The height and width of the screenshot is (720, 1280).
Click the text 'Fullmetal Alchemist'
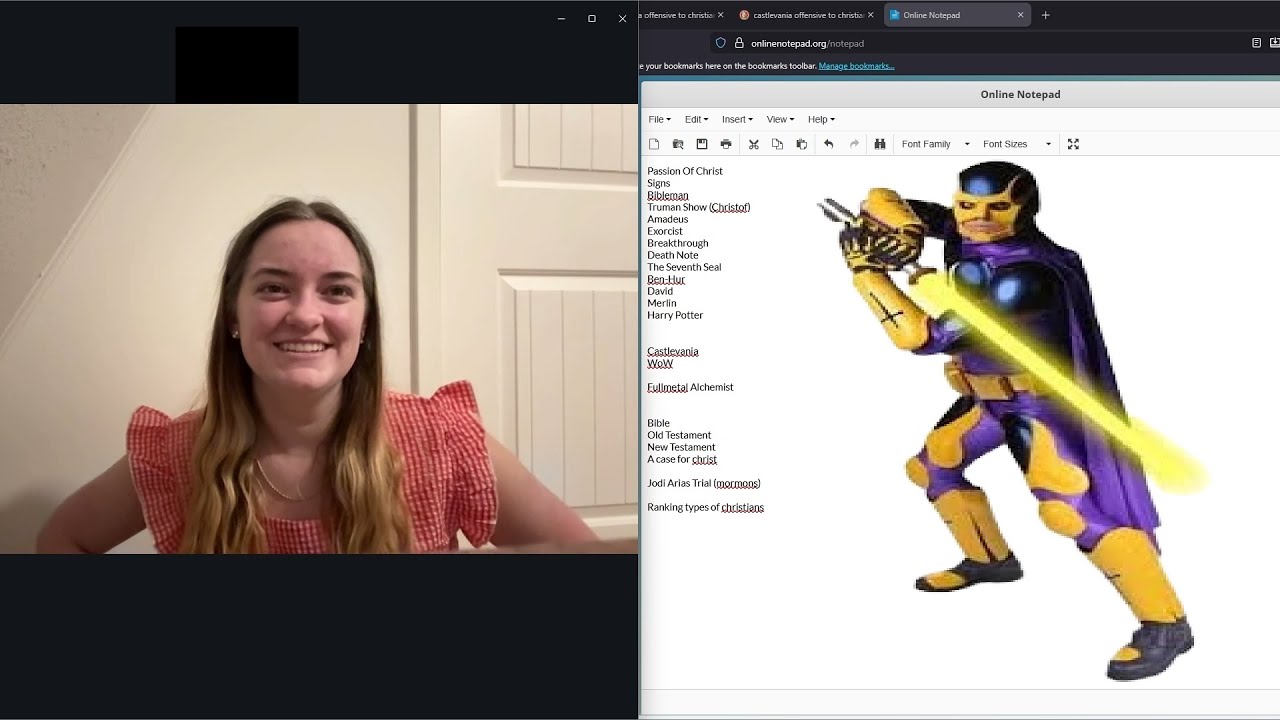690,387
